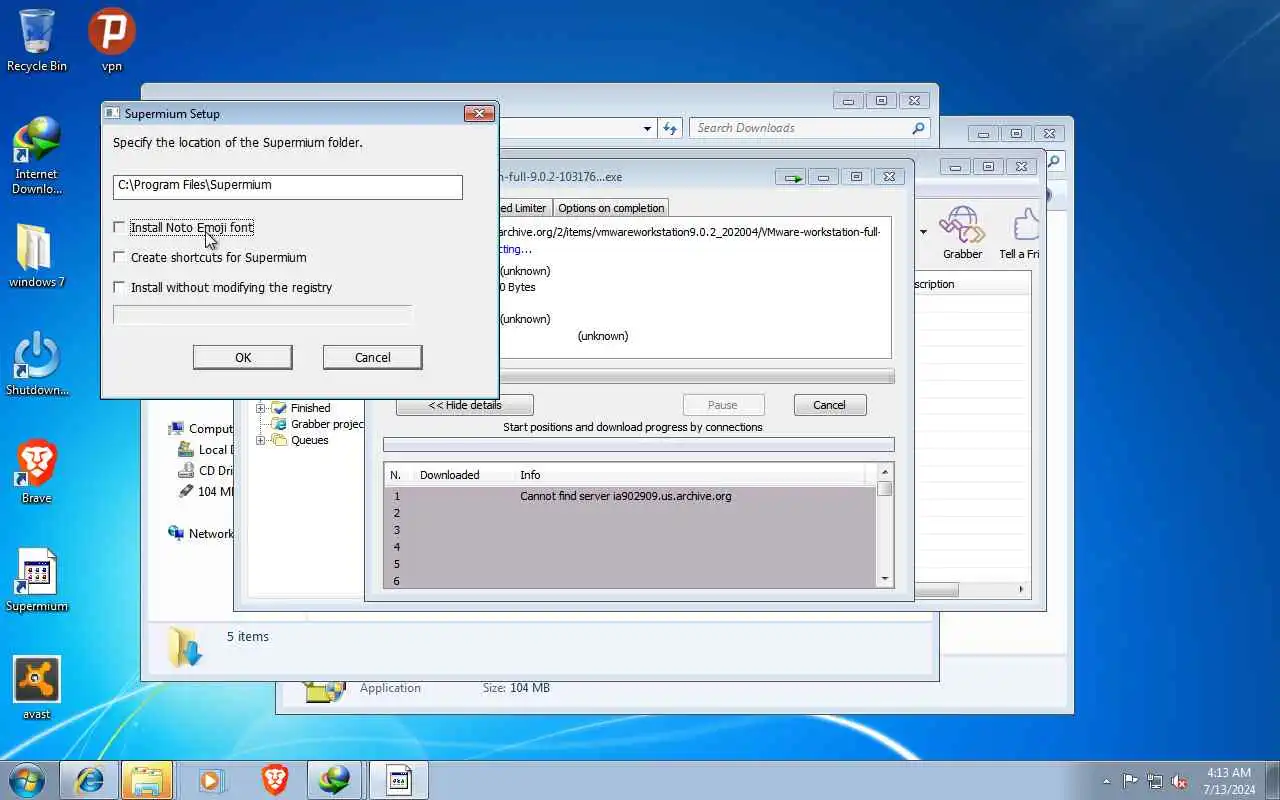Select the Supermium desktop shortcut
This screenshot has width=1280, height=800.
(37, 579)
